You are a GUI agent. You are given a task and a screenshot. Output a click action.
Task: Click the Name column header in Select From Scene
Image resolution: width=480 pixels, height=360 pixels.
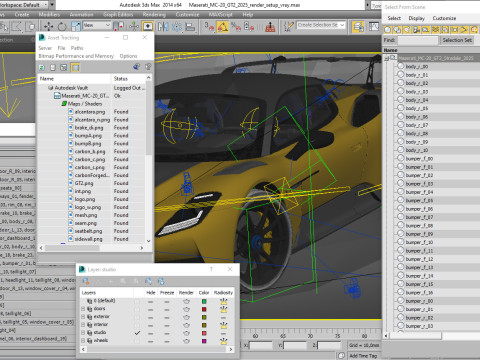click(x=431, y=50)
